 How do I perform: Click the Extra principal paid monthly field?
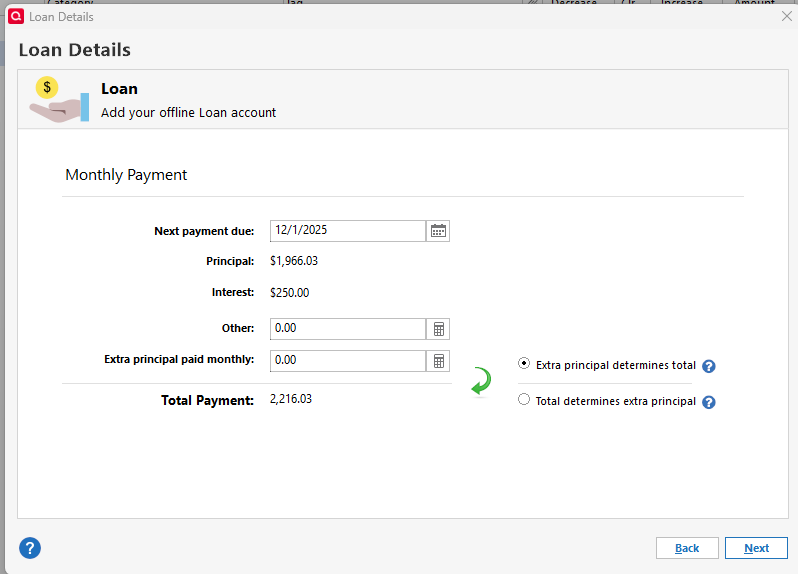coord(348,361)
